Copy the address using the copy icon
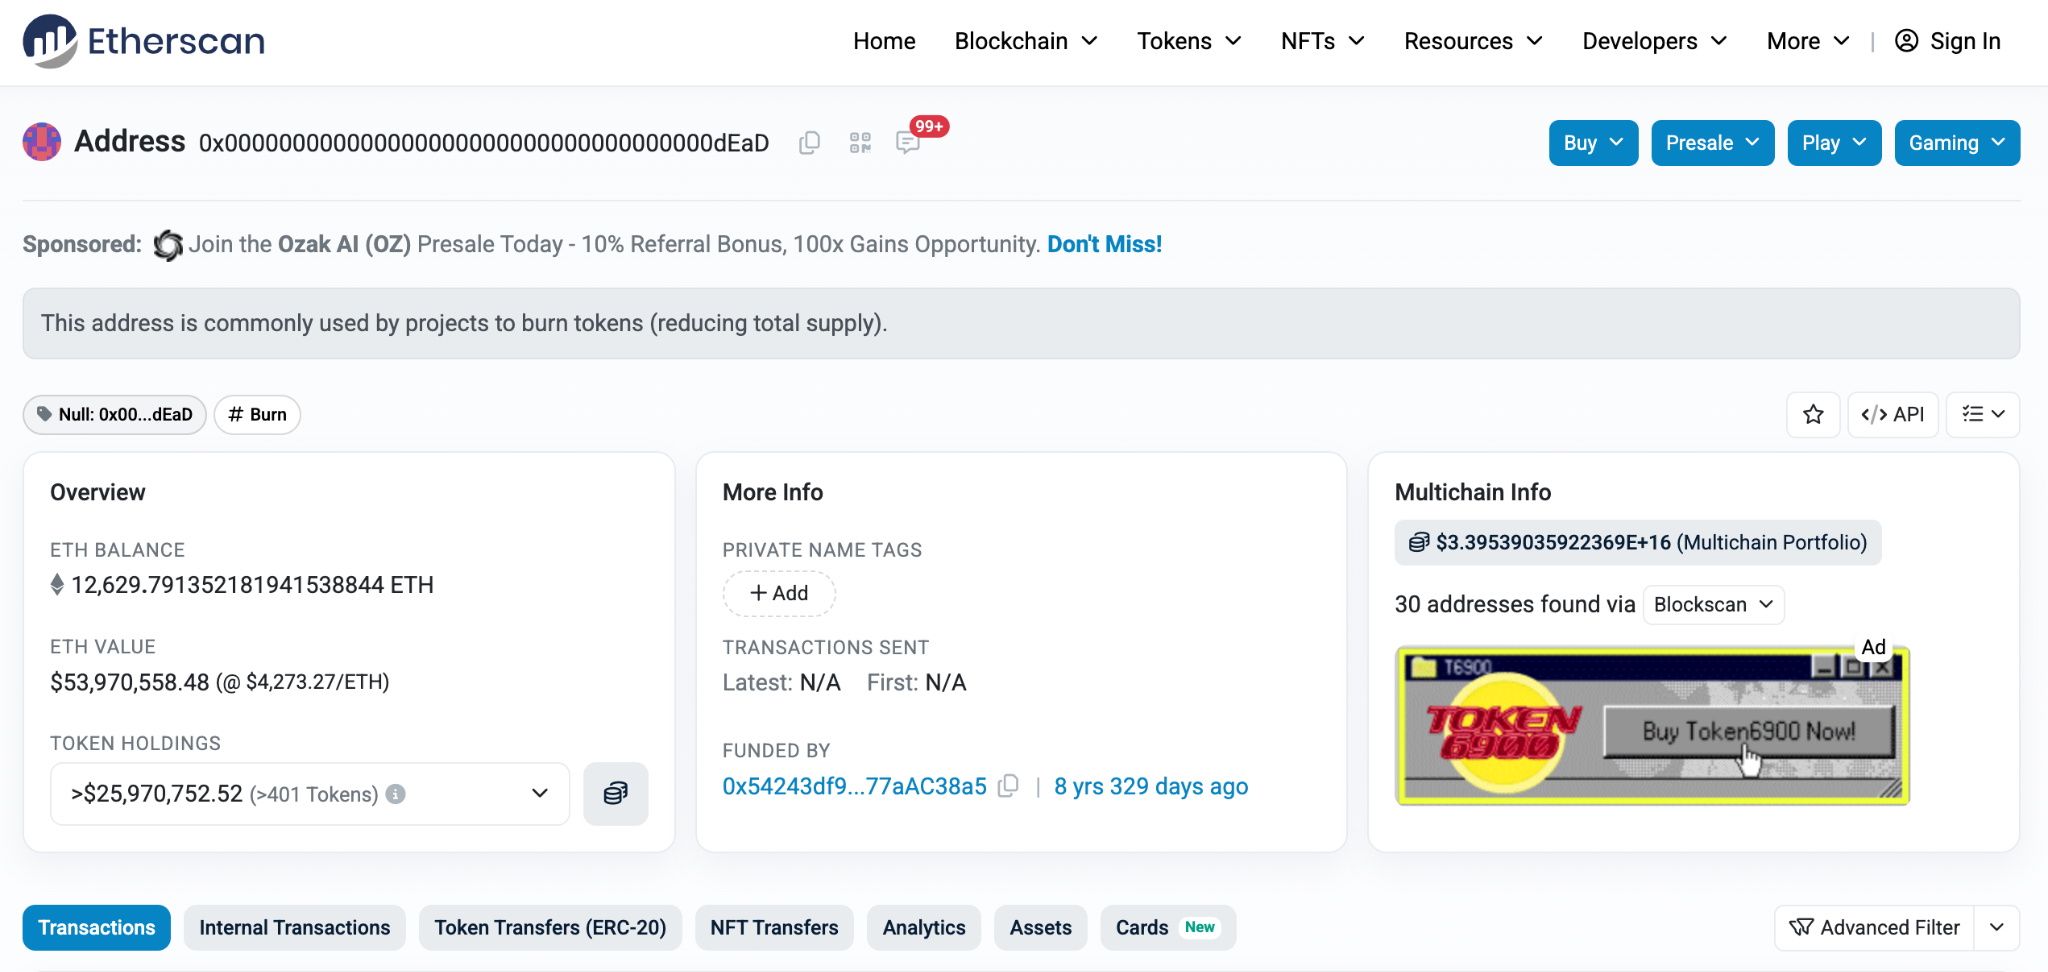The height and width of the screenshot is (972, 2048). (809, 143)
